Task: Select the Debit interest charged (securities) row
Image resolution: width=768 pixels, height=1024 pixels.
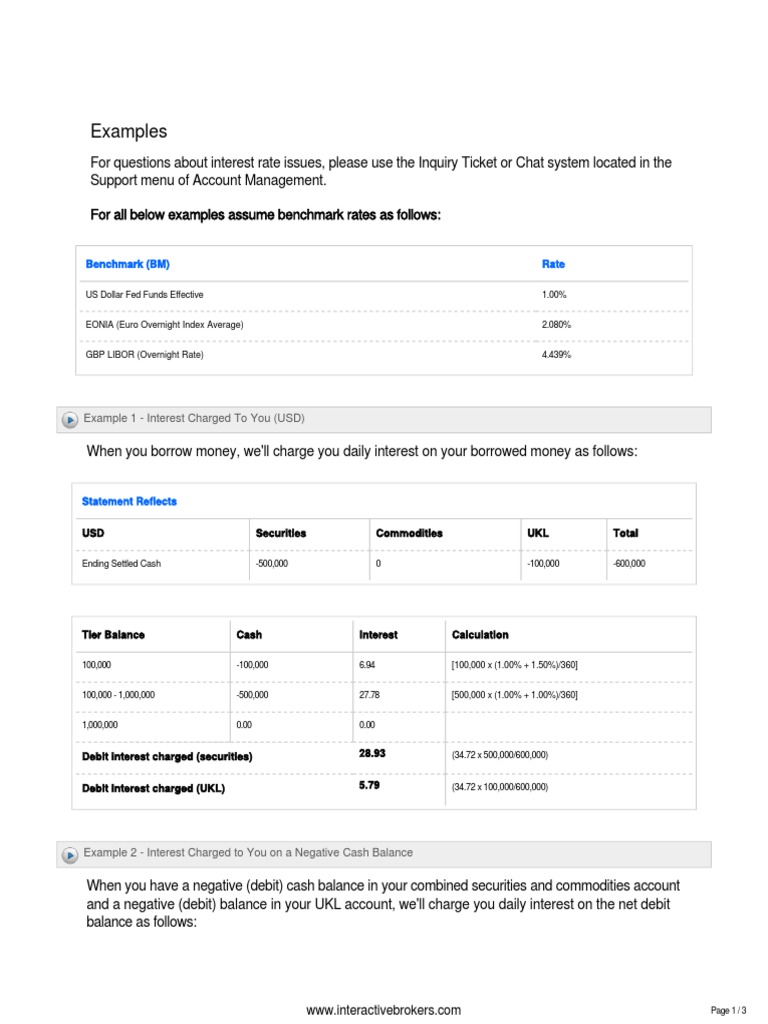Action: tap(167, 756)
